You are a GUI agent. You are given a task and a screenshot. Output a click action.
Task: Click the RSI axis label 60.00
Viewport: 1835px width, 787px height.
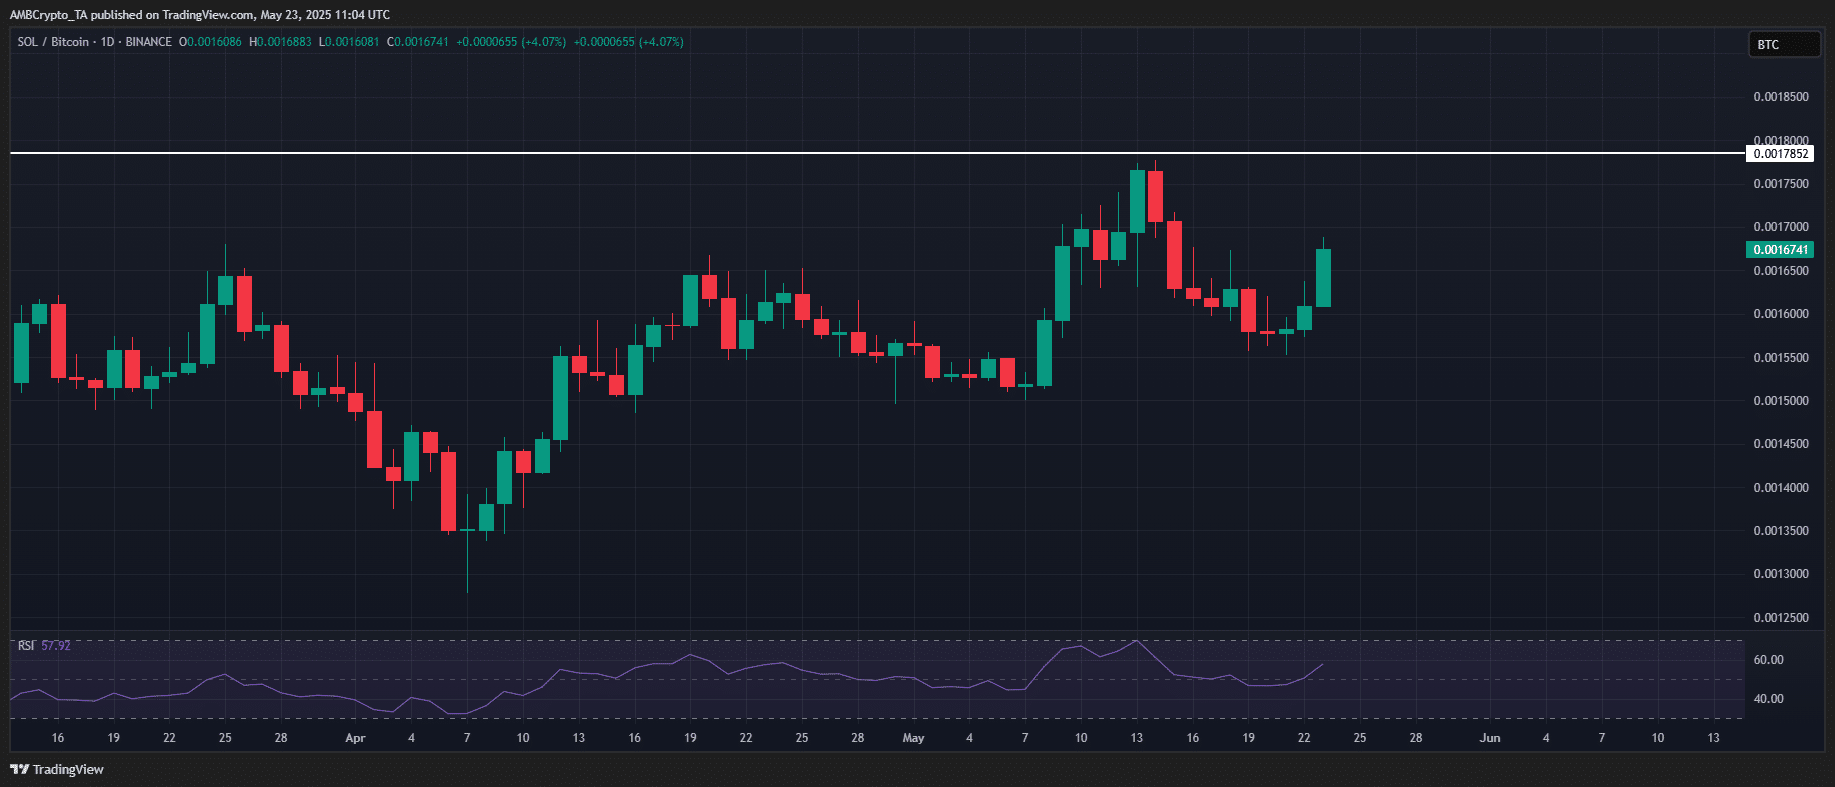pyautogui.click(x=1769, y=660)
